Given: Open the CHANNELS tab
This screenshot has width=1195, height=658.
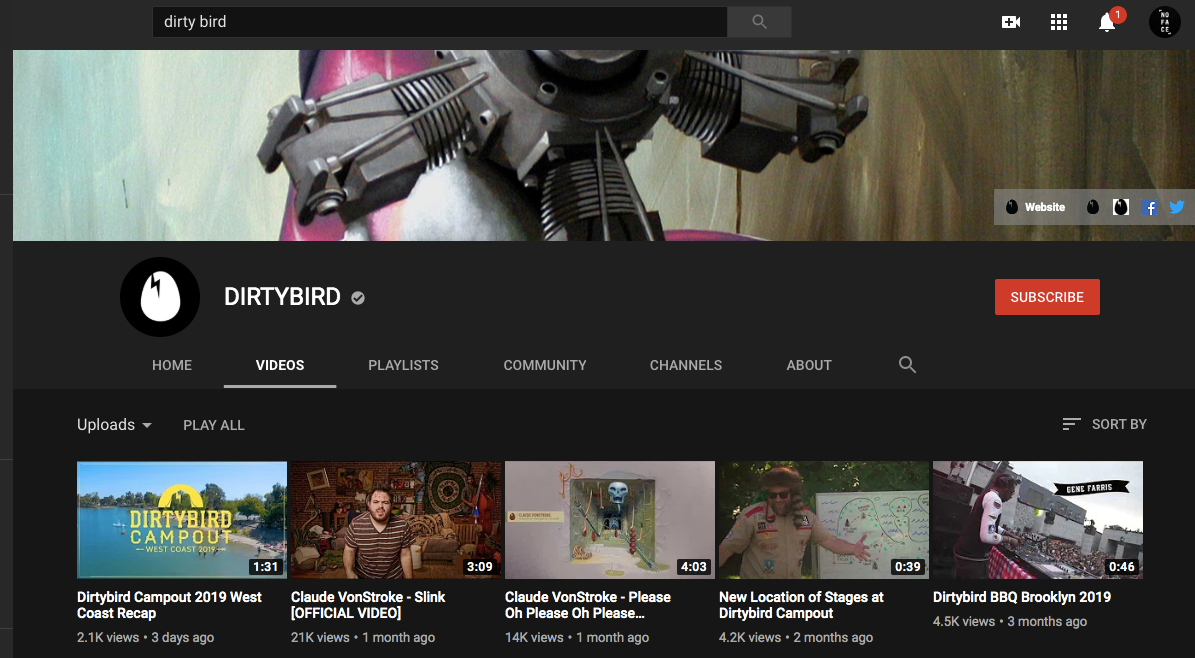Looking at the screenshot, I should point(686,365).
